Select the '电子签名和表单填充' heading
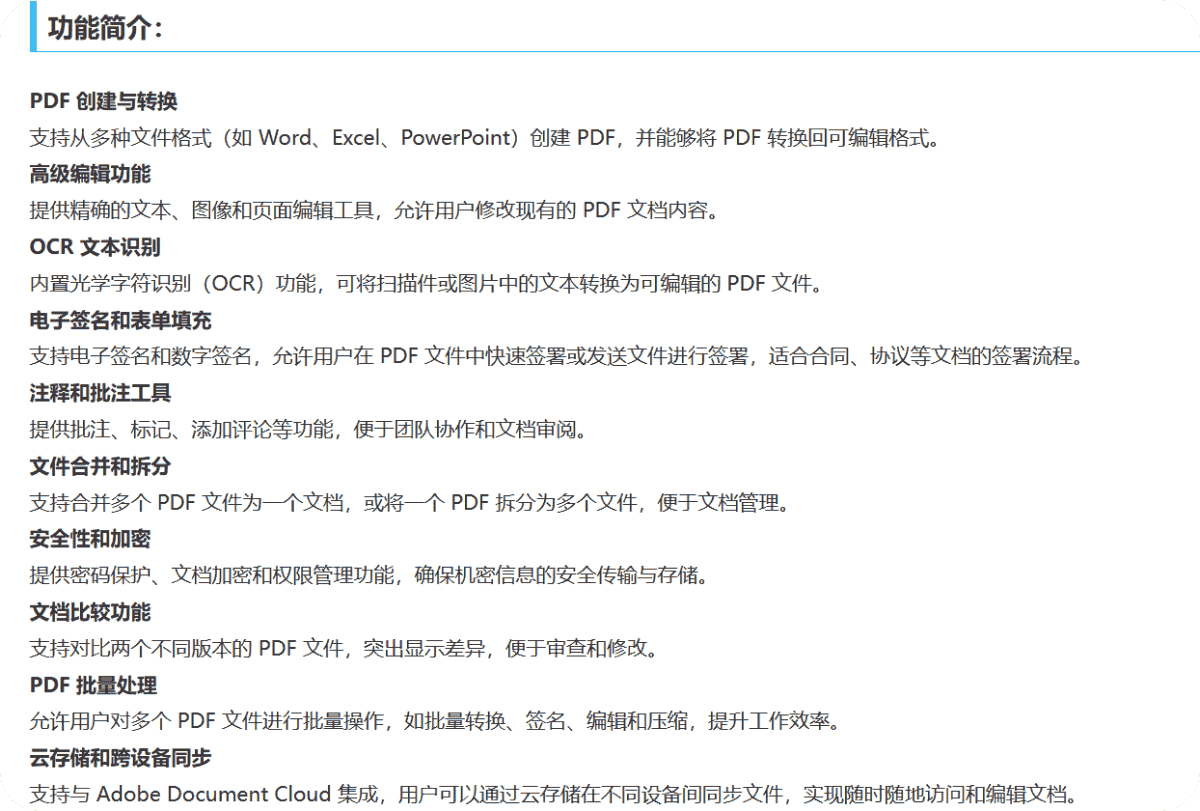The width and height of the screenshot is (1200, 811). [120, 320]
